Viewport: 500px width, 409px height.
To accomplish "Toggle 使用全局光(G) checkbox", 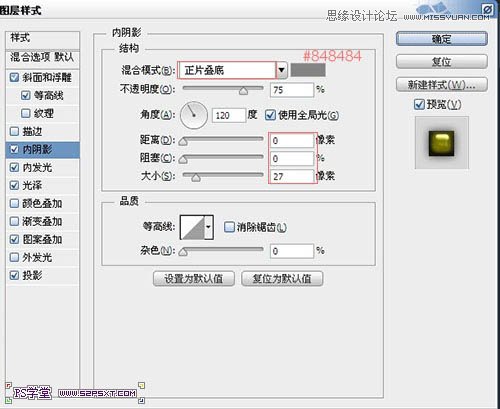I will [x=270, y=115].
